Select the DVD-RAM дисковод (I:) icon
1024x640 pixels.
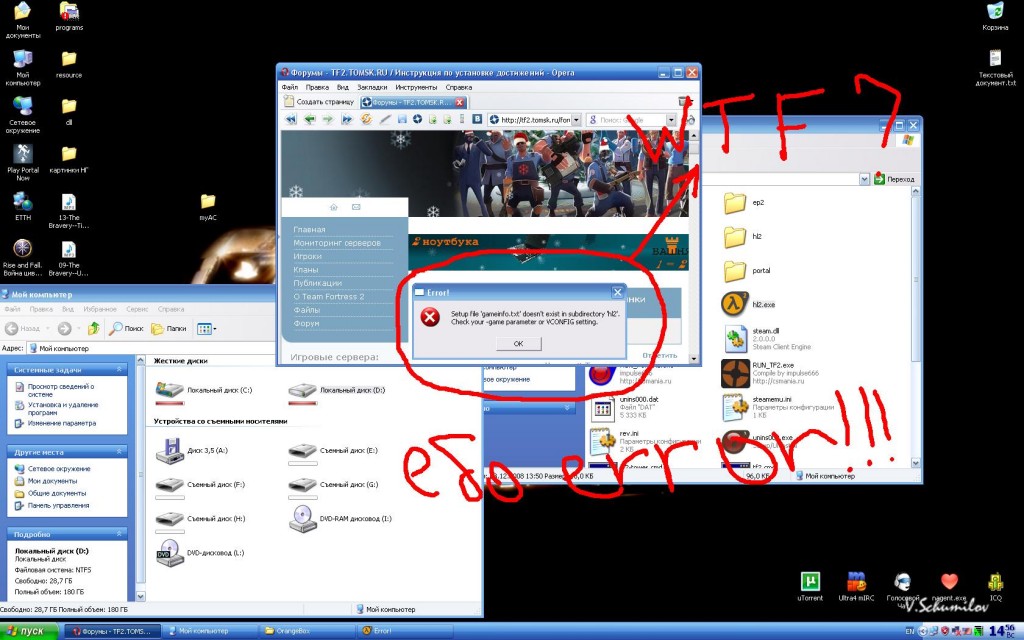(x=302, y=519)
